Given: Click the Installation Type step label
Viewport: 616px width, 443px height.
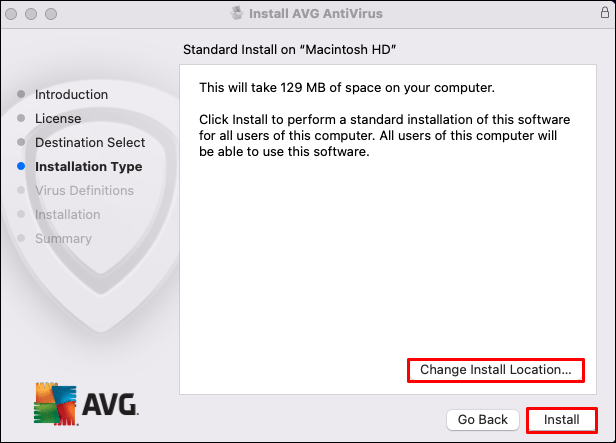Looking at the screenshot, I should click(88, 167).
